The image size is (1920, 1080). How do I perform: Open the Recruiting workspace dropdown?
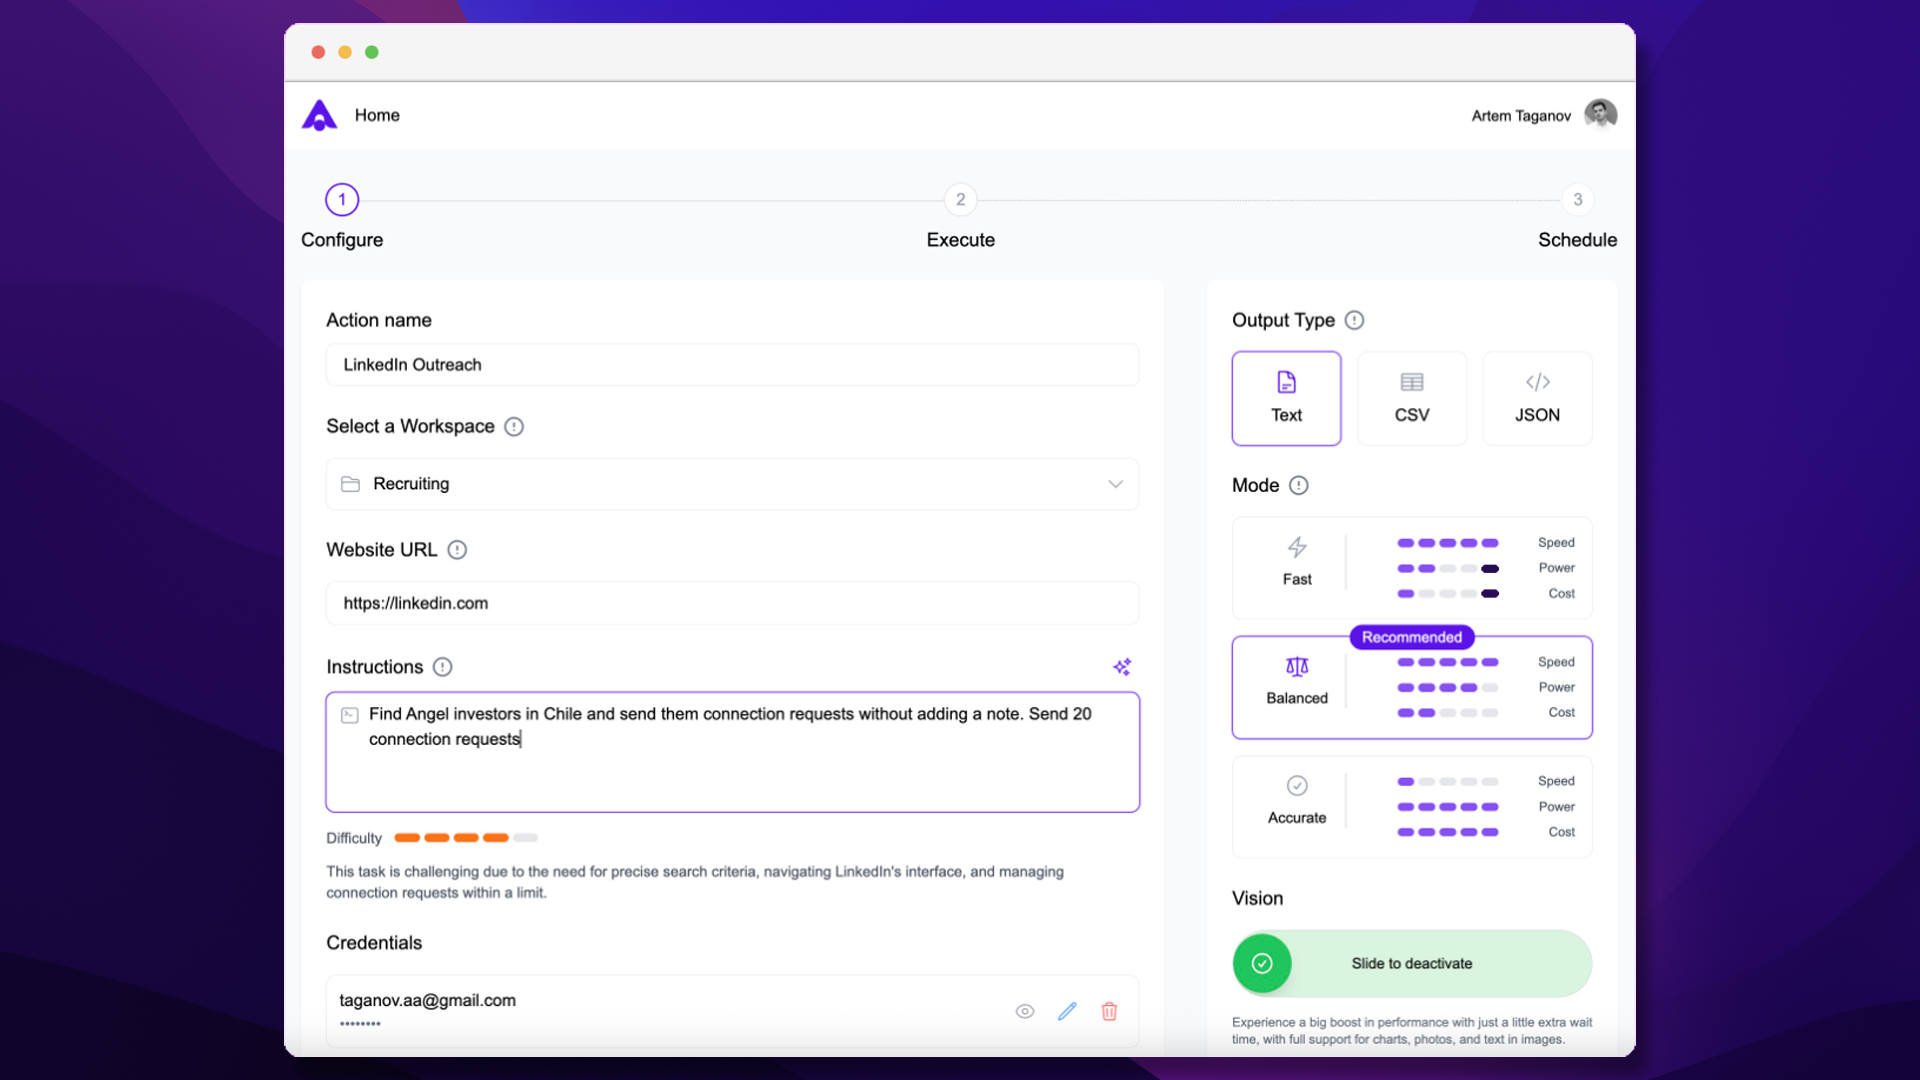pyautogui.click(x=732, y=484)
